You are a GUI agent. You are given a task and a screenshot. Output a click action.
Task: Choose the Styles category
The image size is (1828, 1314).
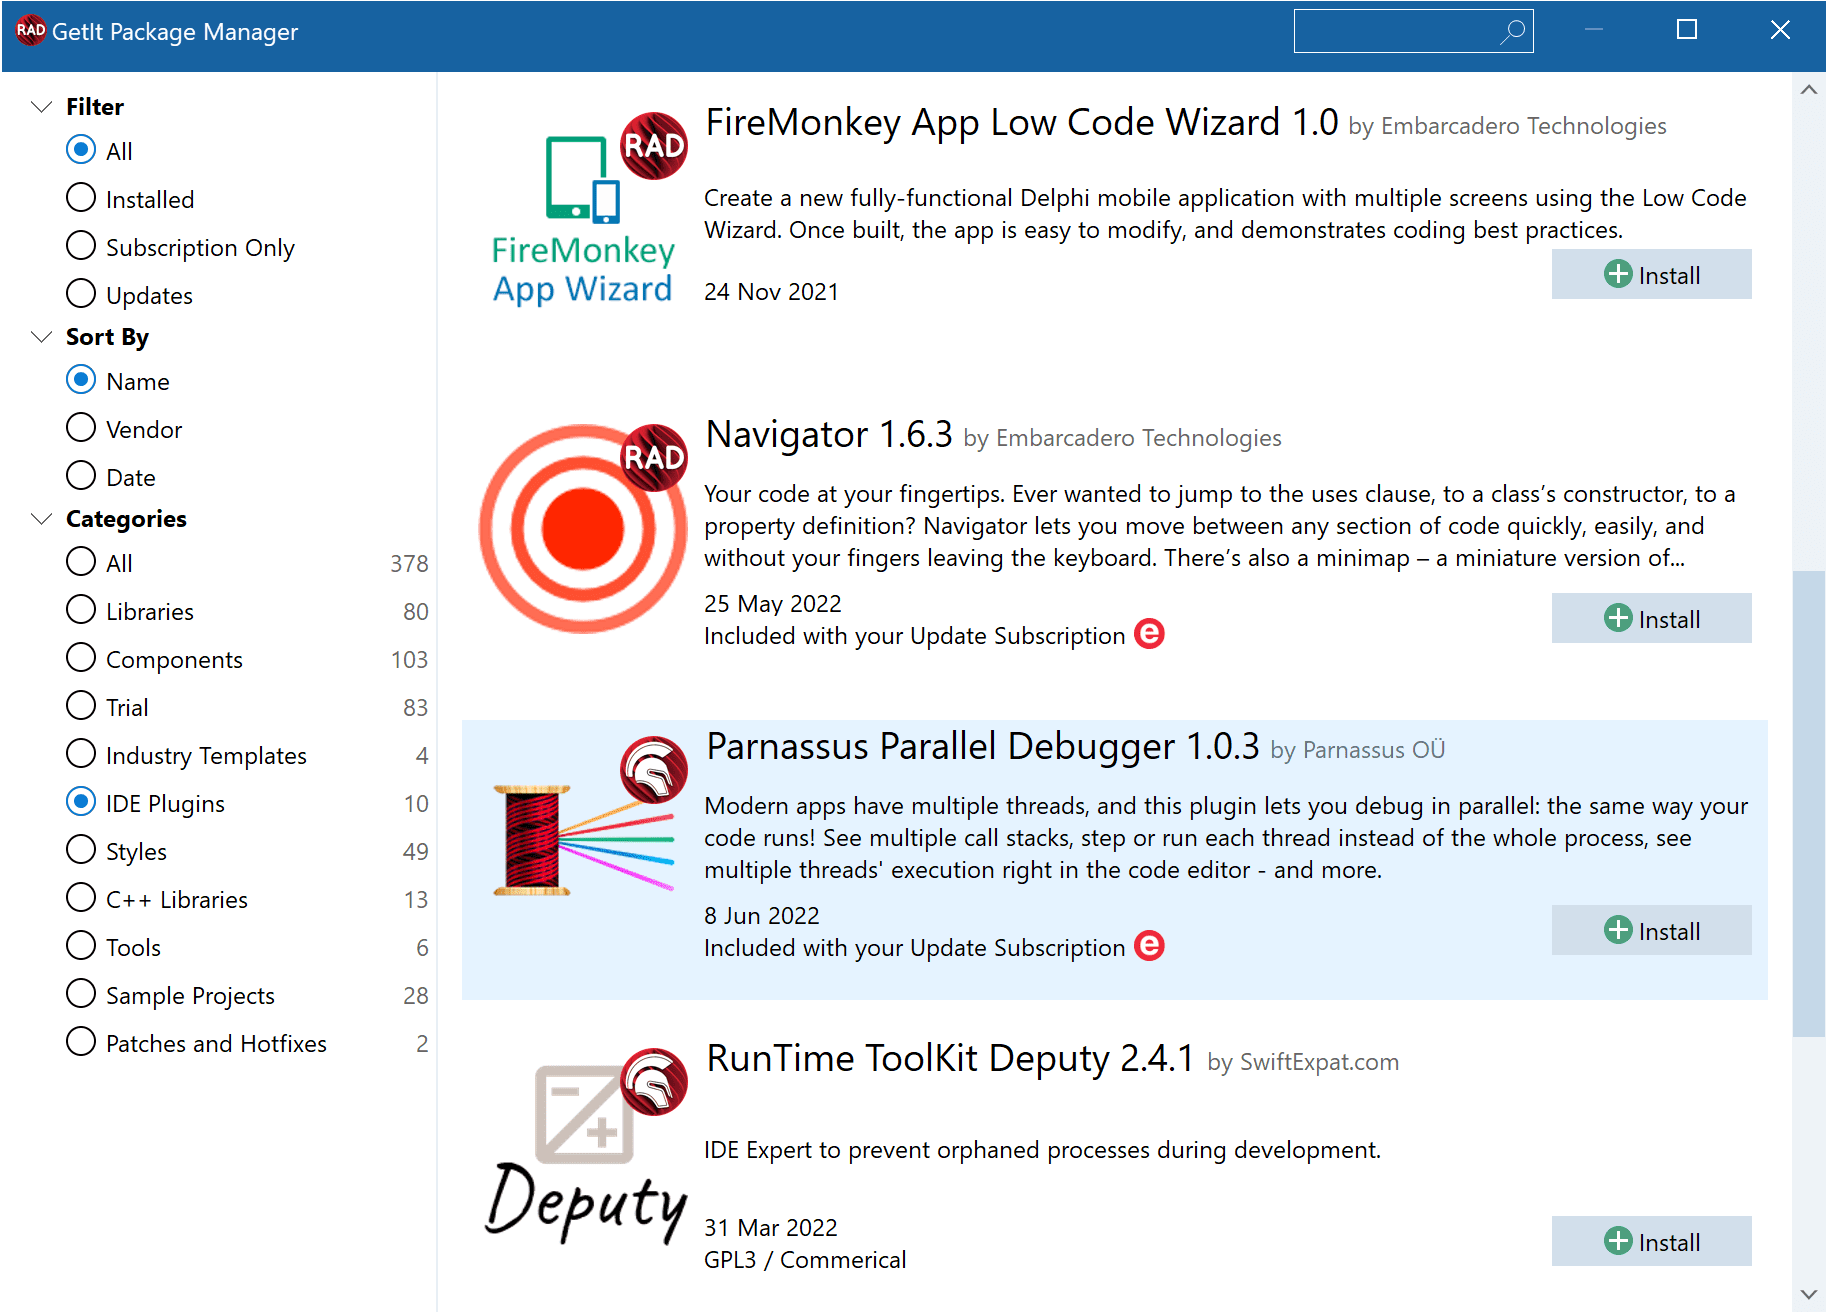(81, 850)
